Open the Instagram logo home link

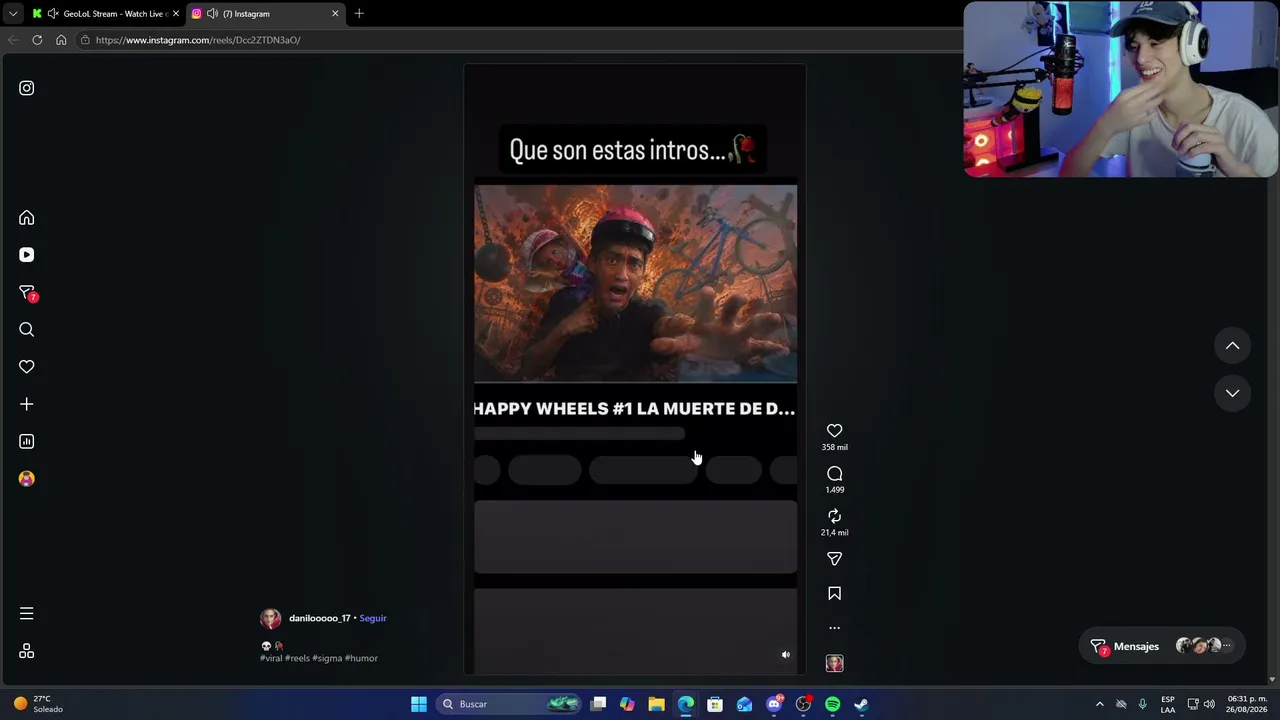coord(27,88)
